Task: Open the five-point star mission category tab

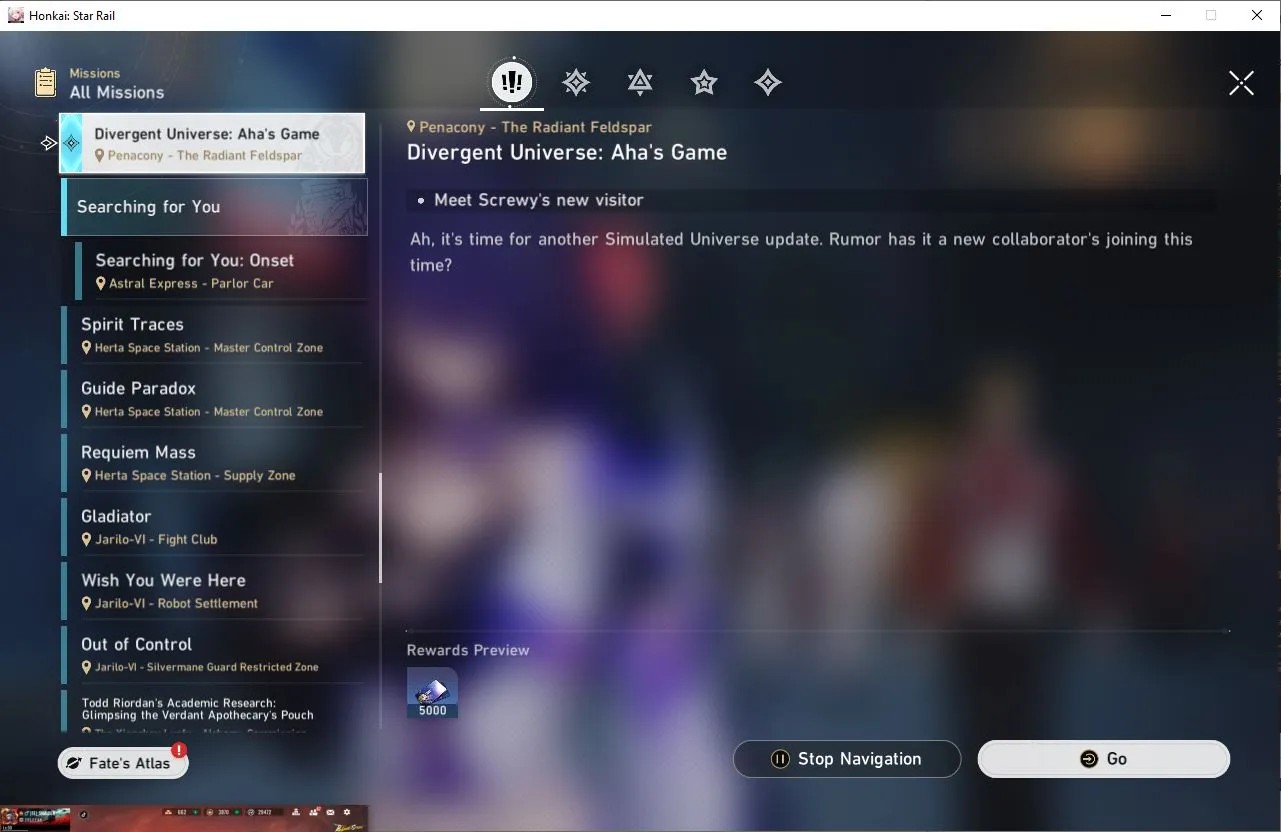Action: [x=704, y=82]
